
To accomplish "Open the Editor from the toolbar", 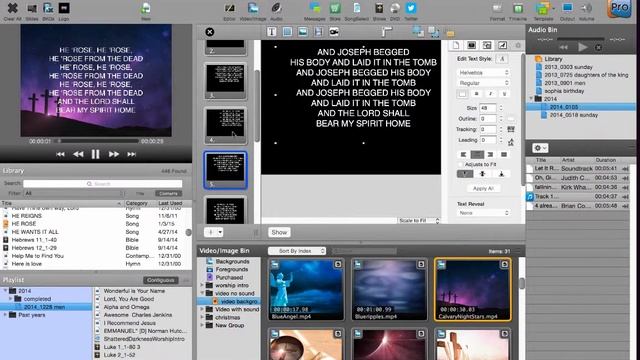I will click(230, 8).
